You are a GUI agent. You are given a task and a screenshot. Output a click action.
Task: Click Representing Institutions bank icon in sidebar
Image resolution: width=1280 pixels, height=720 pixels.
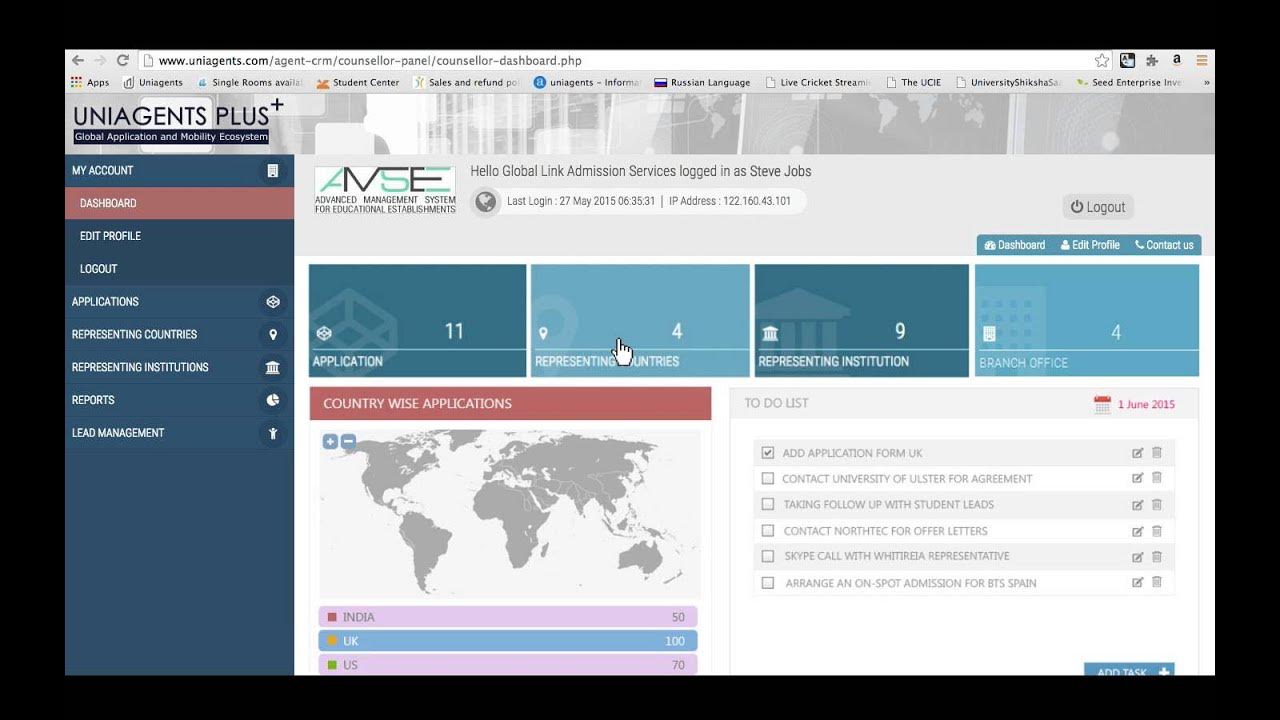coord(272,368)
